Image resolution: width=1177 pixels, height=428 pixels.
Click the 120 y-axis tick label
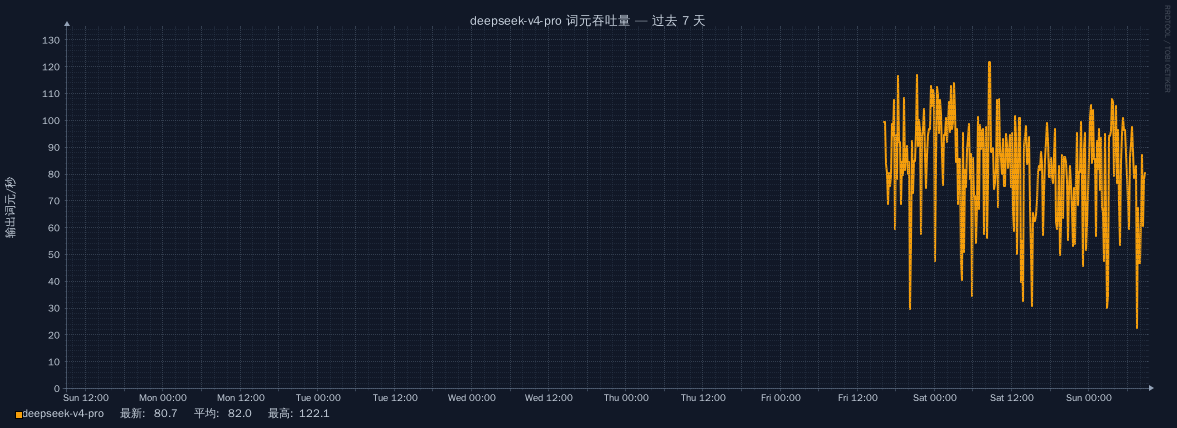tap(50, 67)
